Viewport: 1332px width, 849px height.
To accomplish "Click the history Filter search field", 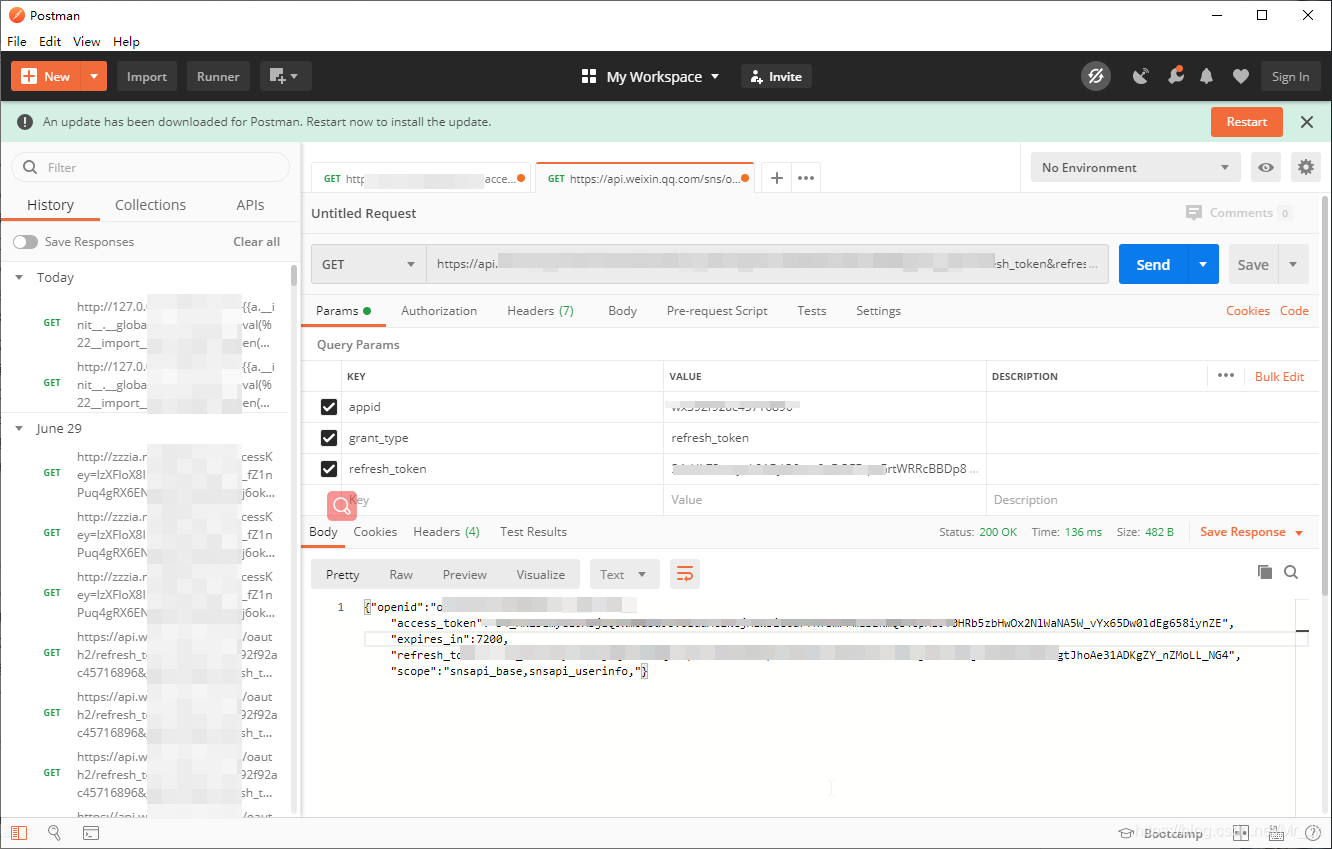I will (150, 167).
